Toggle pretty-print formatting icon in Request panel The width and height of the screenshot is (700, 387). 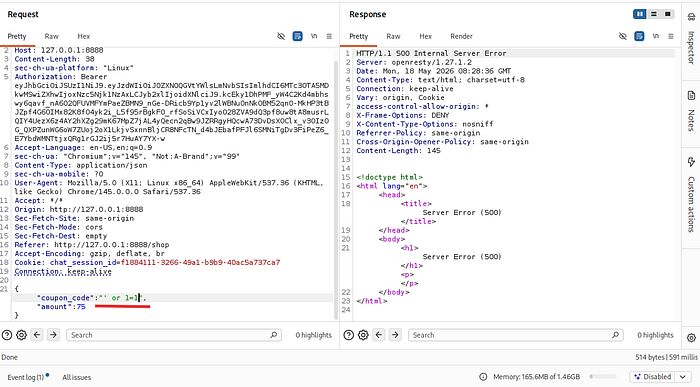coord(297,36)
